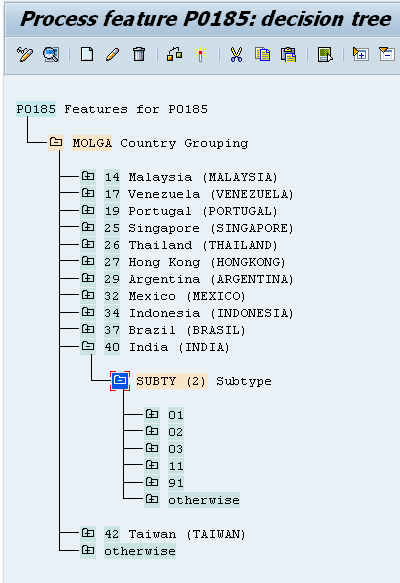This screenshot has width=400, height=583.
Task: Select the Venezuela (VENEZUELA) text
Action: click(x=211, y=194)
